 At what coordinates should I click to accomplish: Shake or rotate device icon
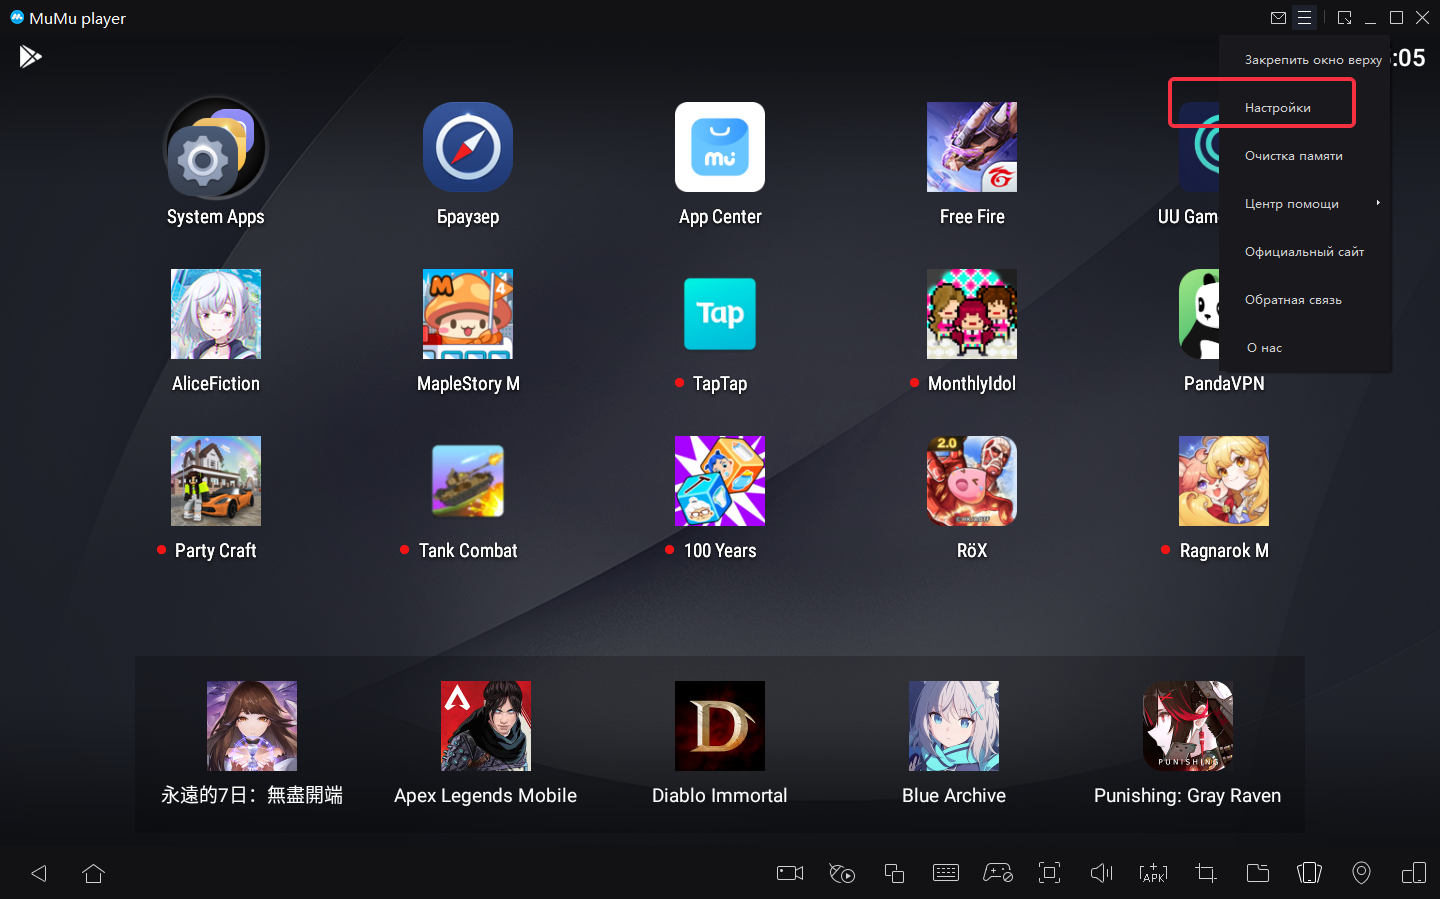tap(1310, 873)
